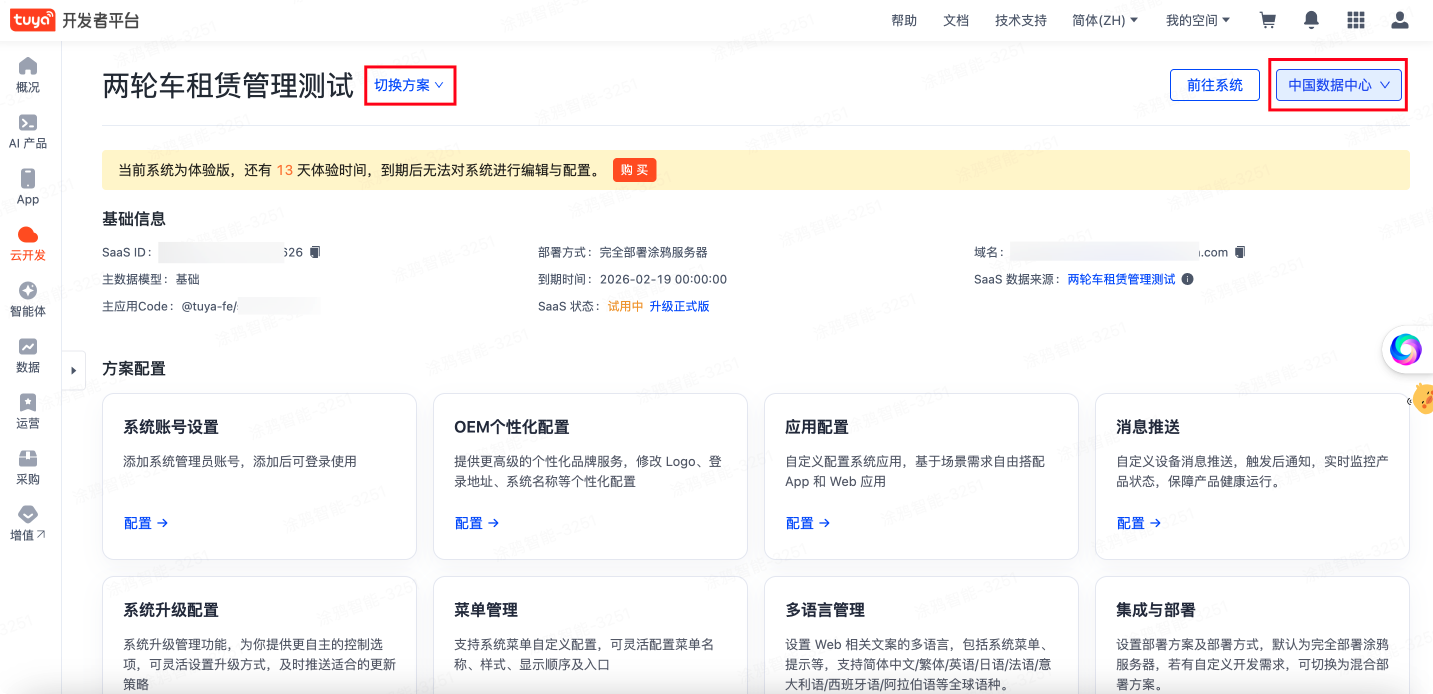Expand the 中国数据中心 selector

[x=1337, y=85]
